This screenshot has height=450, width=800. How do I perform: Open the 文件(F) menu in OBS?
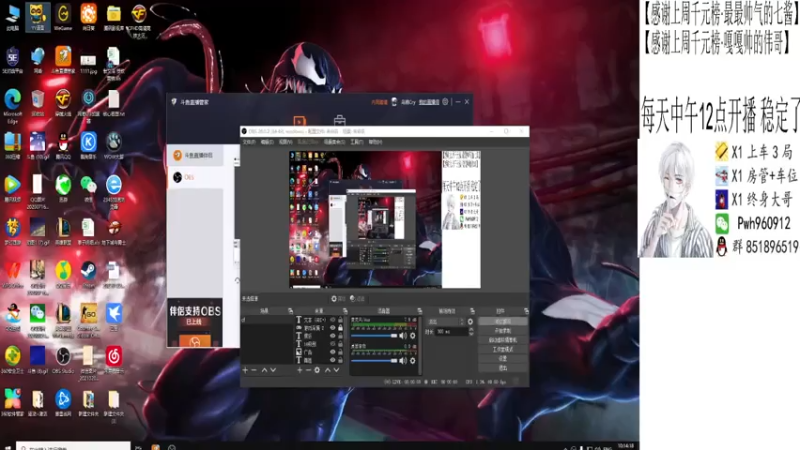coord(249,142)
